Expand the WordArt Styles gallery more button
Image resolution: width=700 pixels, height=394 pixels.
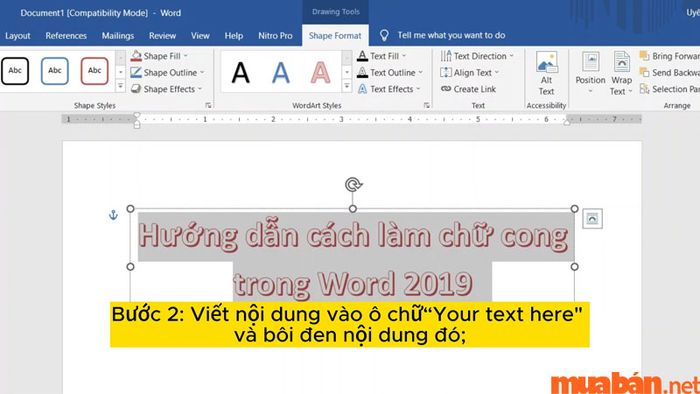[x=347, y=86]
